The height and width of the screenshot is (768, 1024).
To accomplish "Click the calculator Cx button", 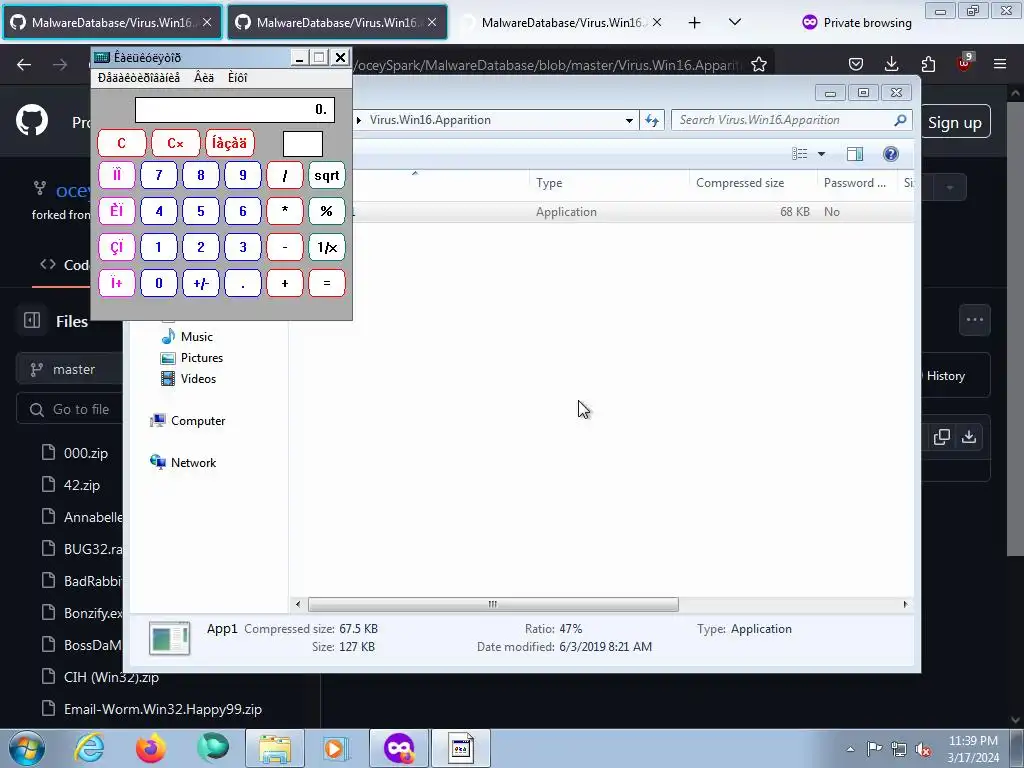I will pyautogui.click(x=176, y=143).
